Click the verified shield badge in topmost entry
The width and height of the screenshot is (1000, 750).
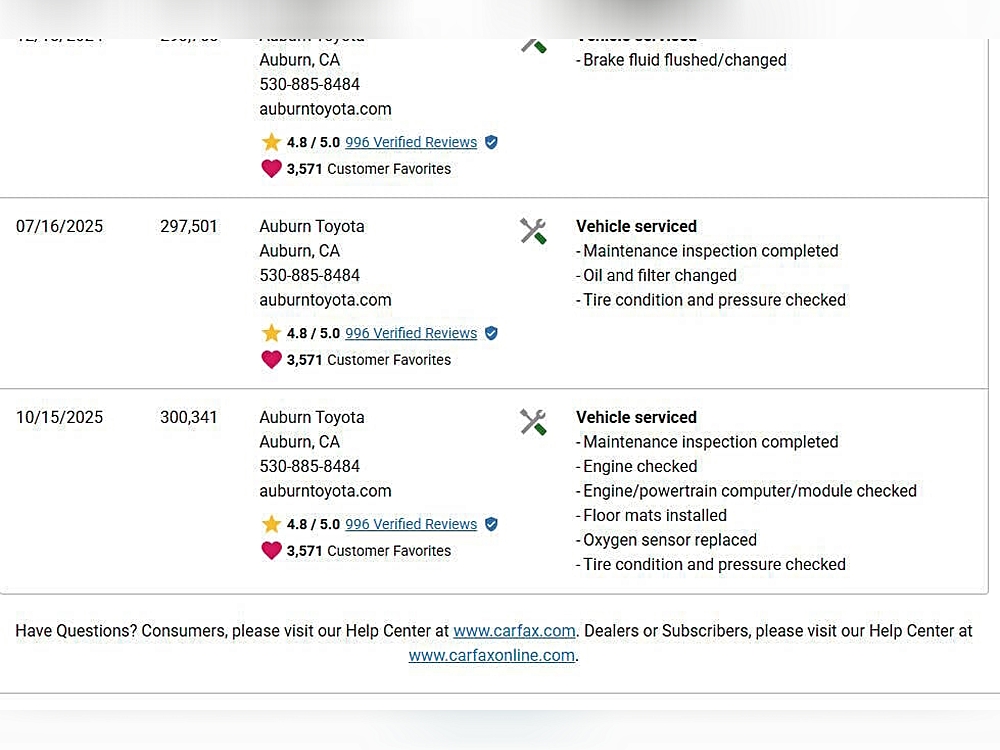click(x=491, y=142)
